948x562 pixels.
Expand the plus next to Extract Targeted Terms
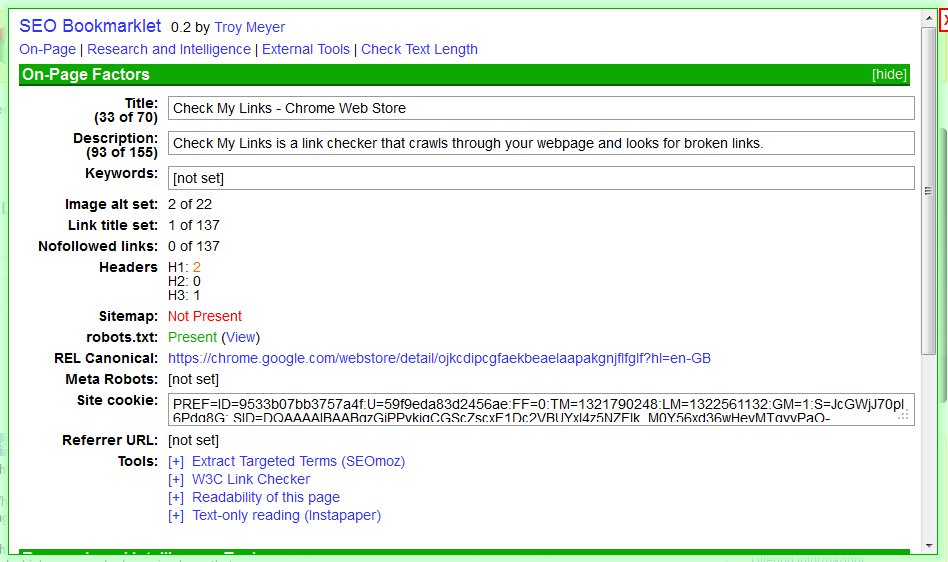pyautogui.click(x=176, y=462)
